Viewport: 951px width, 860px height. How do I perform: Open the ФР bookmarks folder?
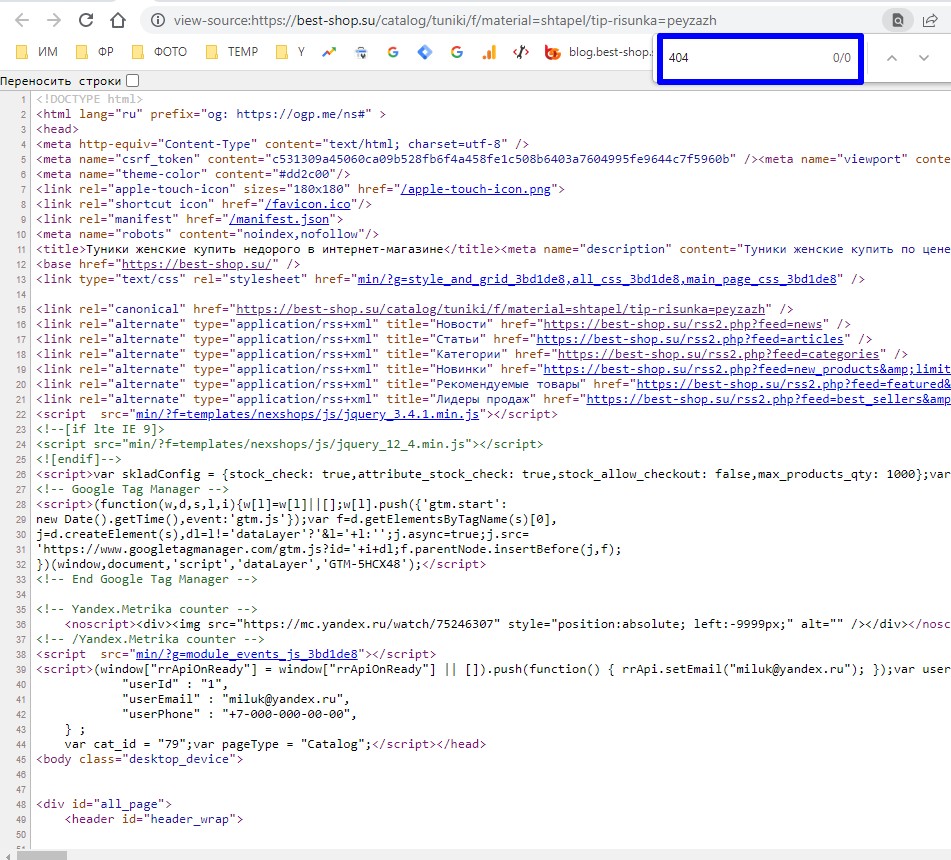point(95,52)
